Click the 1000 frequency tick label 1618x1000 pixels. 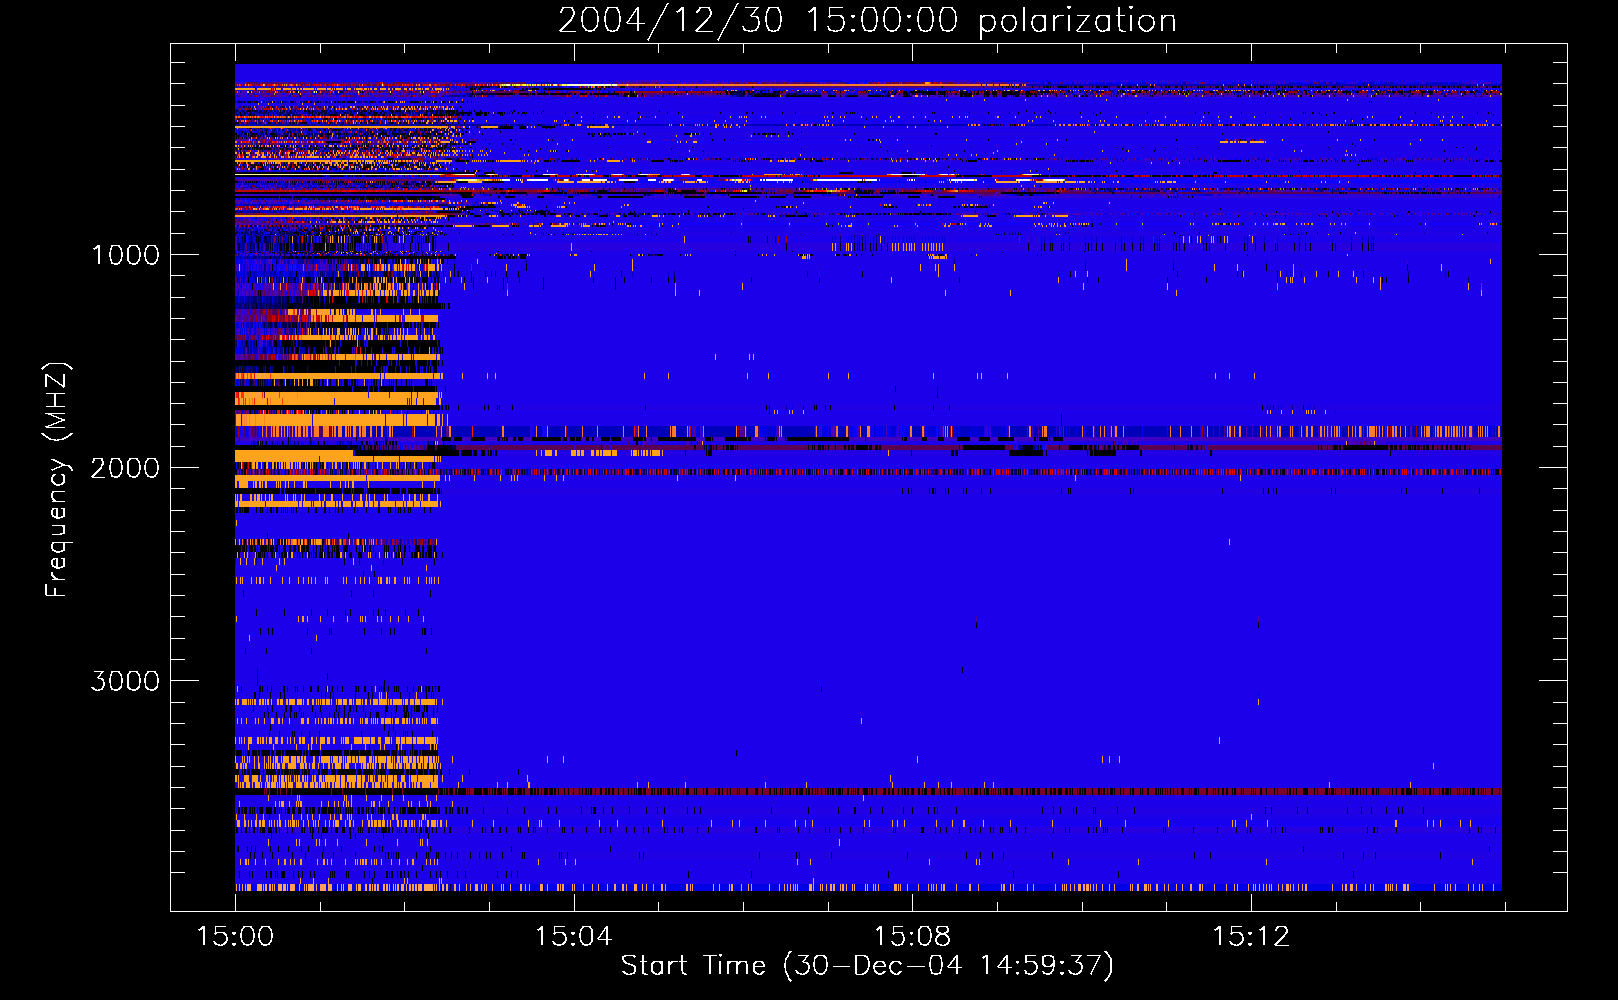(x=126, y=255)
